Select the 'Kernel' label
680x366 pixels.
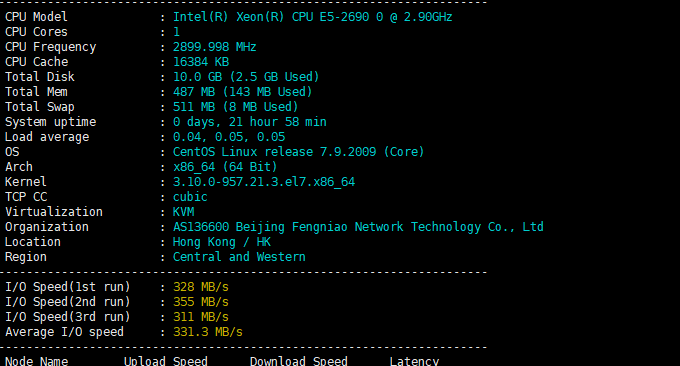pyautogui.click(x=26, y=182)
